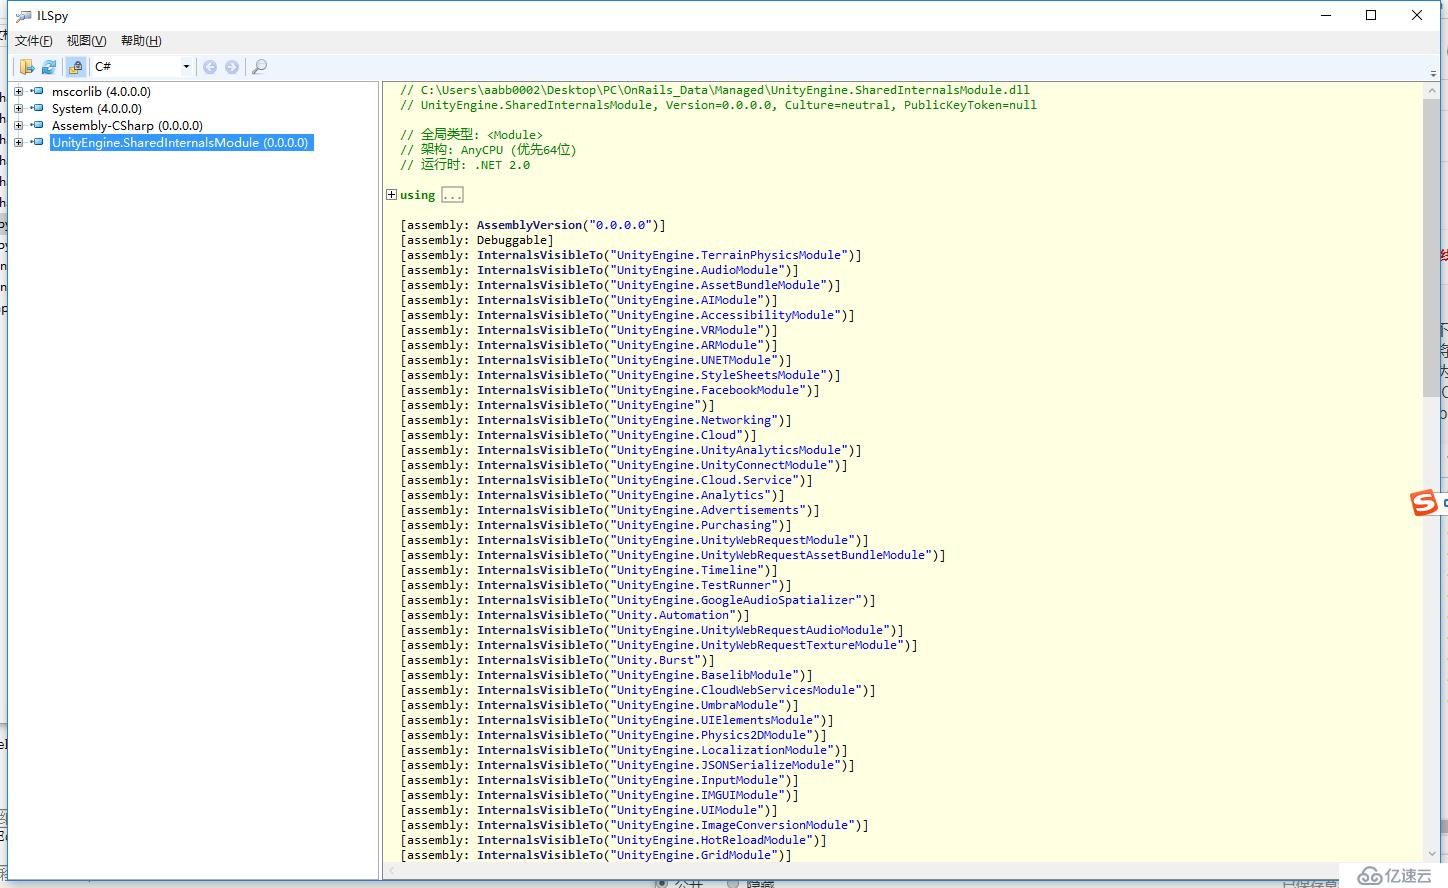
Task: Click the Open assembly folder icon
Action: click(27, 67)
